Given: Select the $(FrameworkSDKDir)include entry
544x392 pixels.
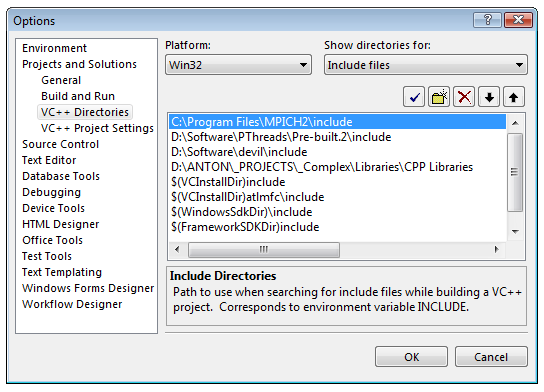Looking at the screenshot, I should tap(337, 227).
